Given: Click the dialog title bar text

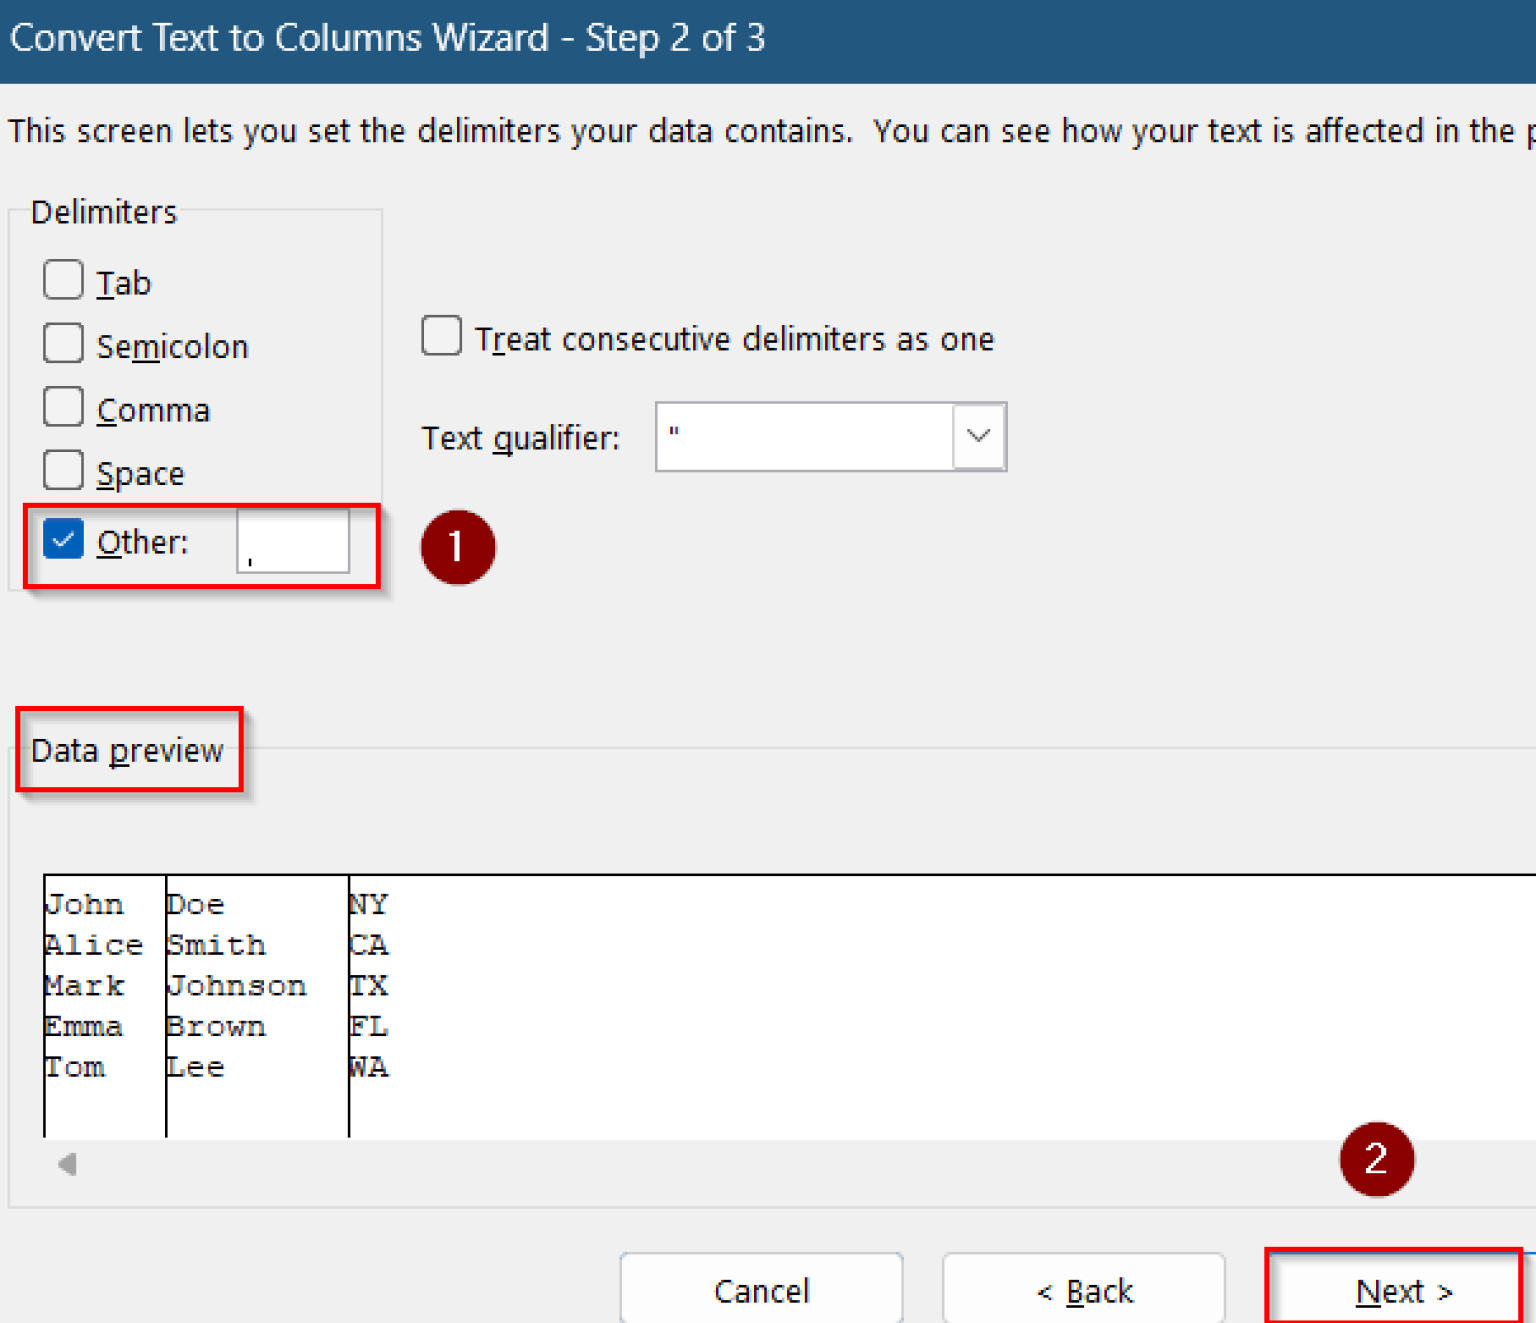Looking at the screenshot, I should 388,38.
